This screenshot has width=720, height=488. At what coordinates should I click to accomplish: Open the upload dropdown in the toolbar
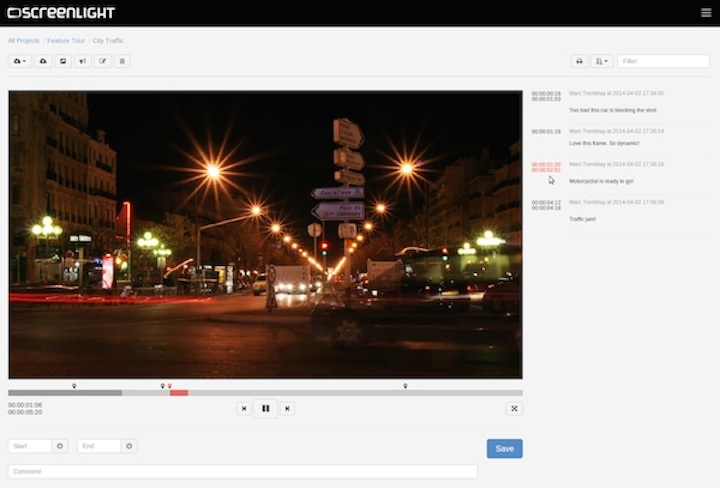[19, 61]
